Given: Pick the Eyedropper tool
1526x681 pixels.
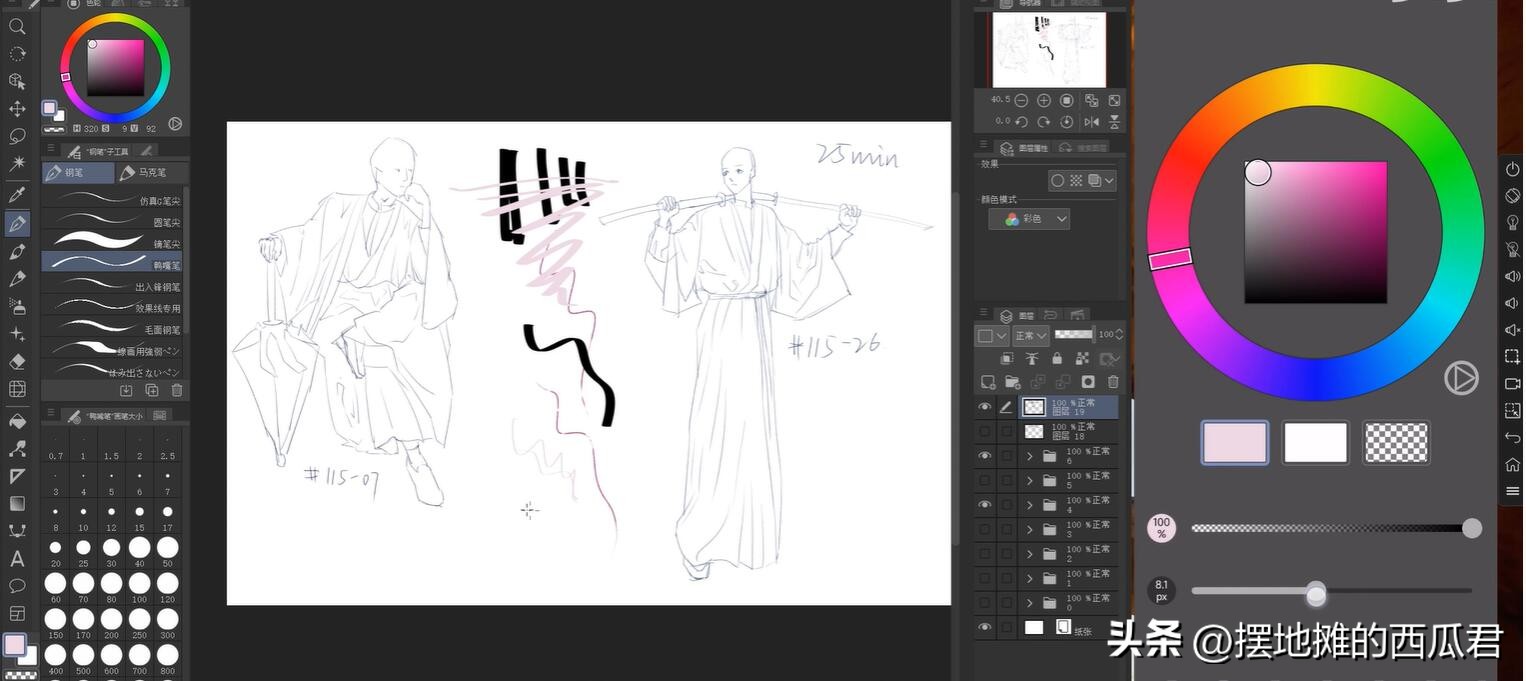Looking at the screenshot, I should (x=17, y=195).
